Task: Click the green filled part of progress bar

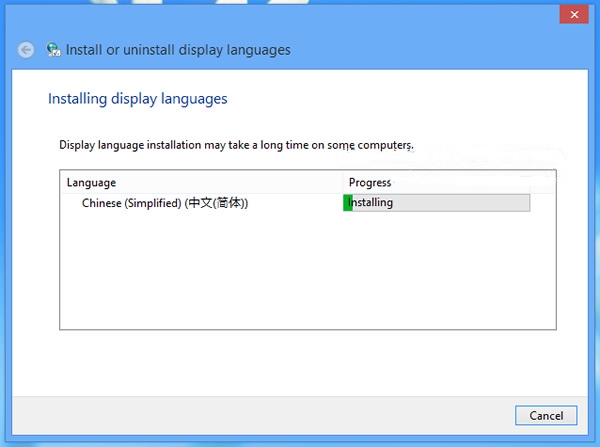Action: click(348, 203)
